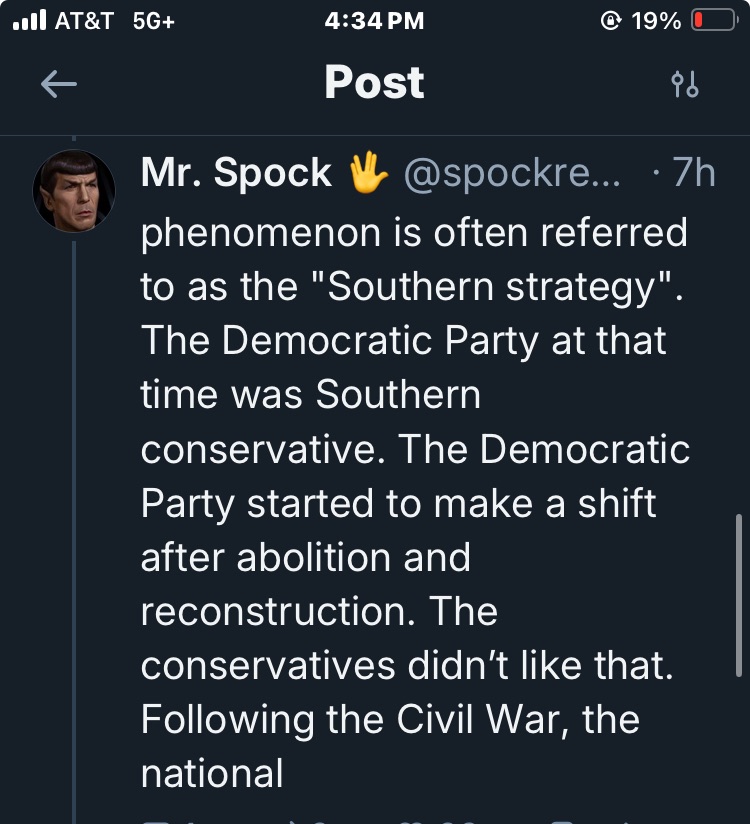The height and width of the screenshot is (824, 750).
Task: Tap the Vulcan salute emoji badge
Action: pos(368,173)
